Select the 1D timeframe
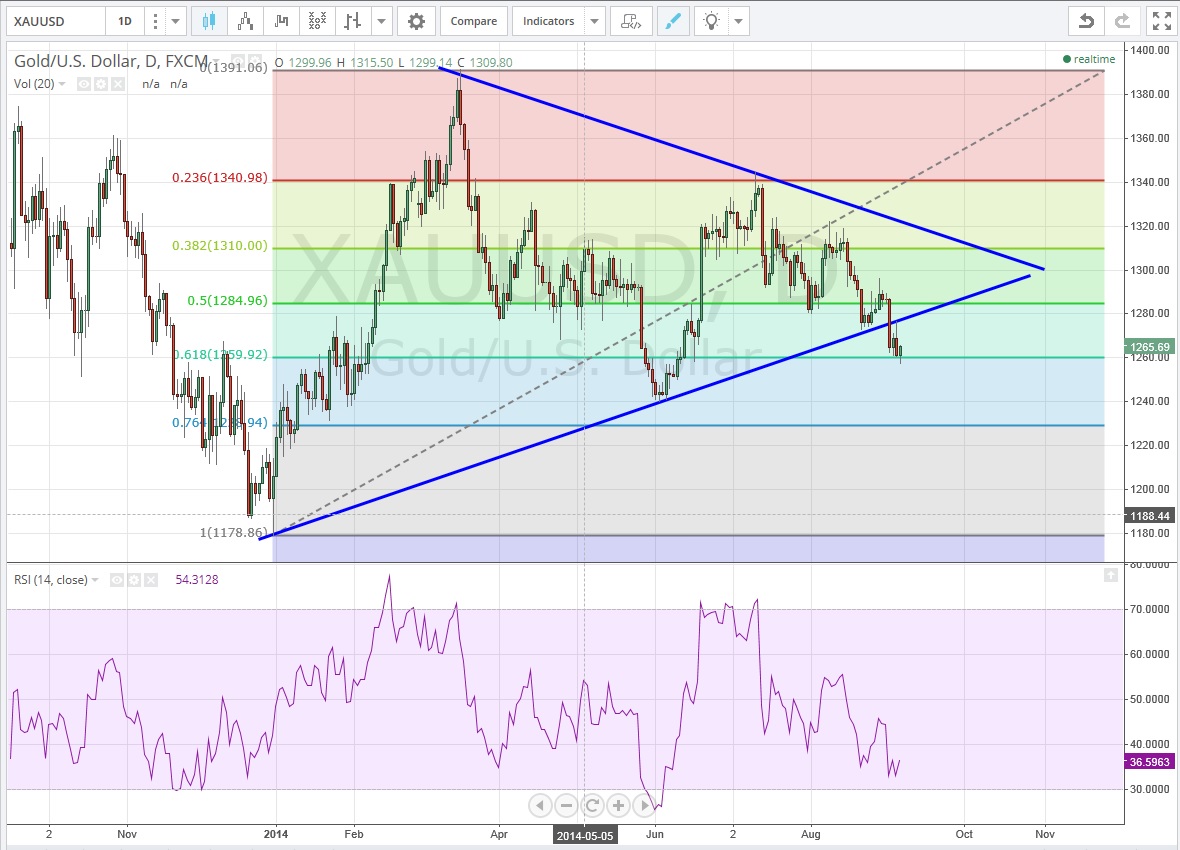 (124, 21)
